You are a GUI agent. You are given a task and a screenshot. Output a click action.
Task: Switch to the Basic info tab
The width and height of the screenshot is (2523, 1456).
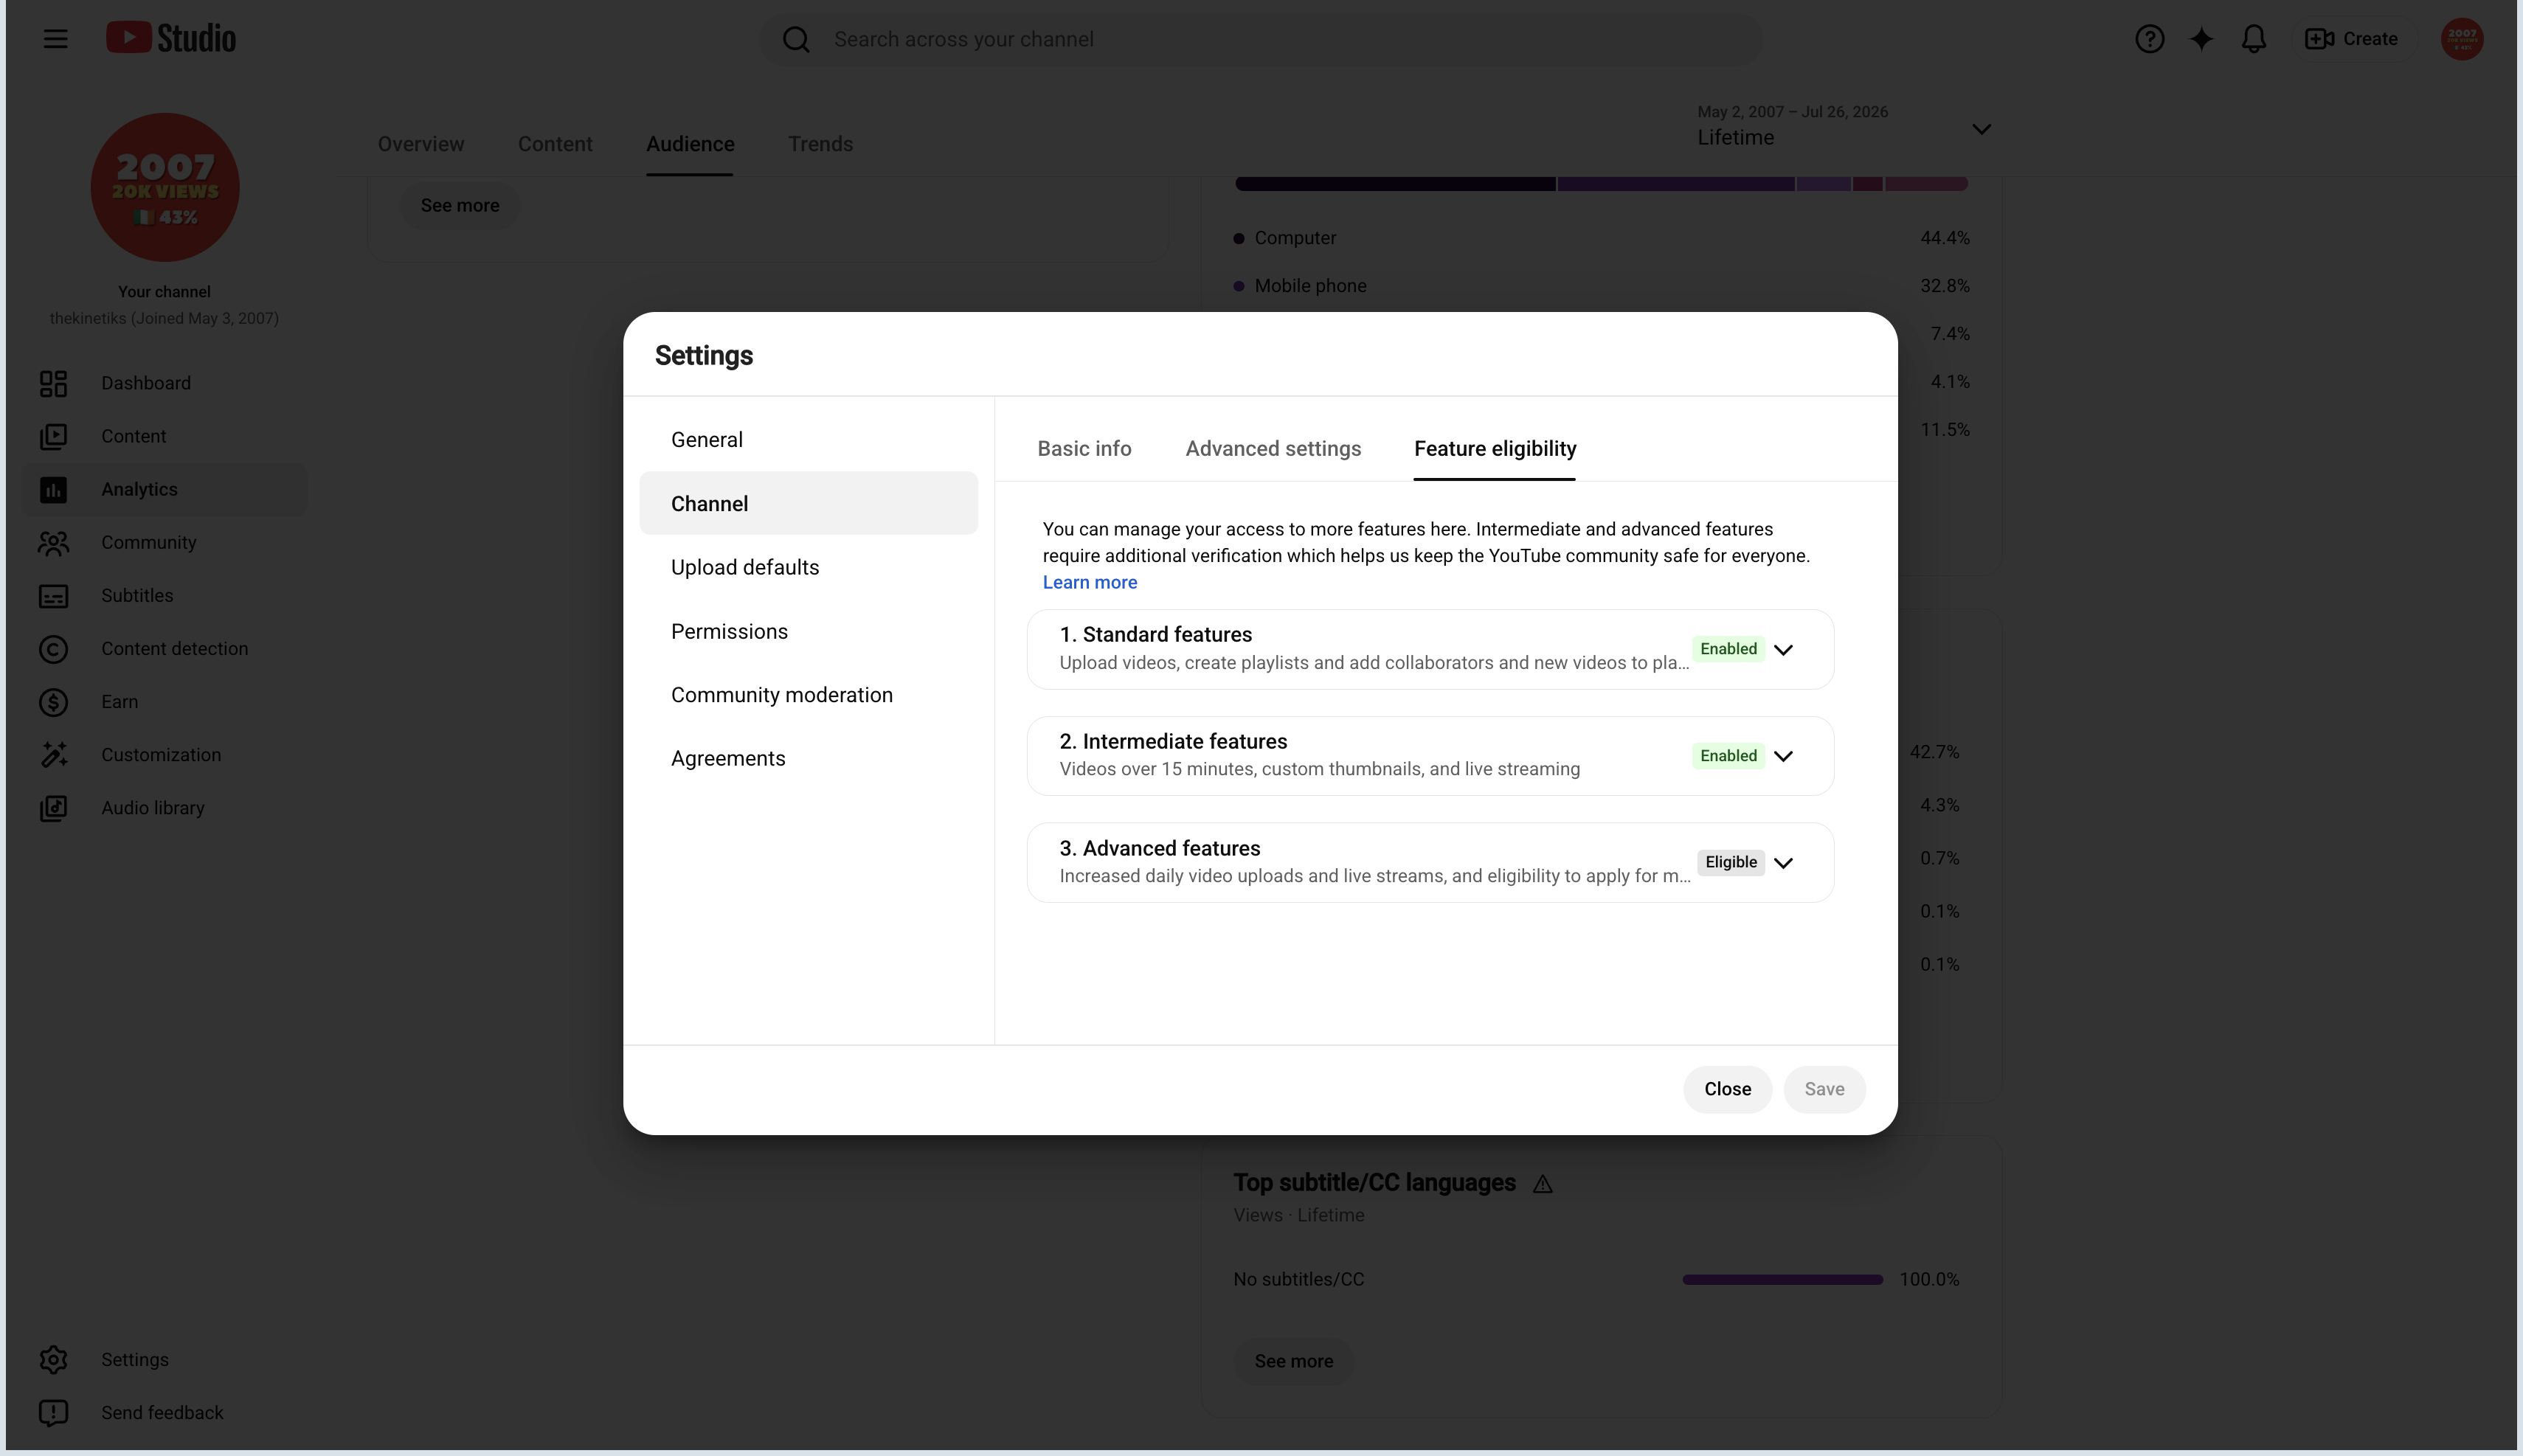[x=1084, y=449]
